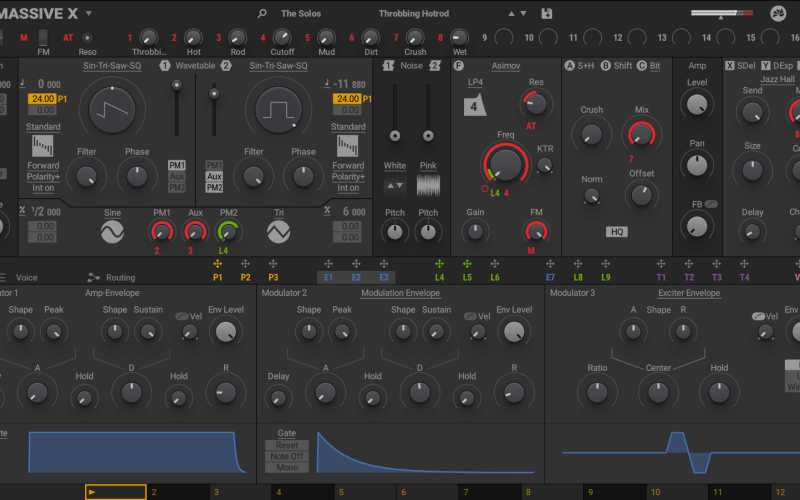Open the Asimov filter type menu
This screenshot has width=800, height=500.
pos(506,66)
